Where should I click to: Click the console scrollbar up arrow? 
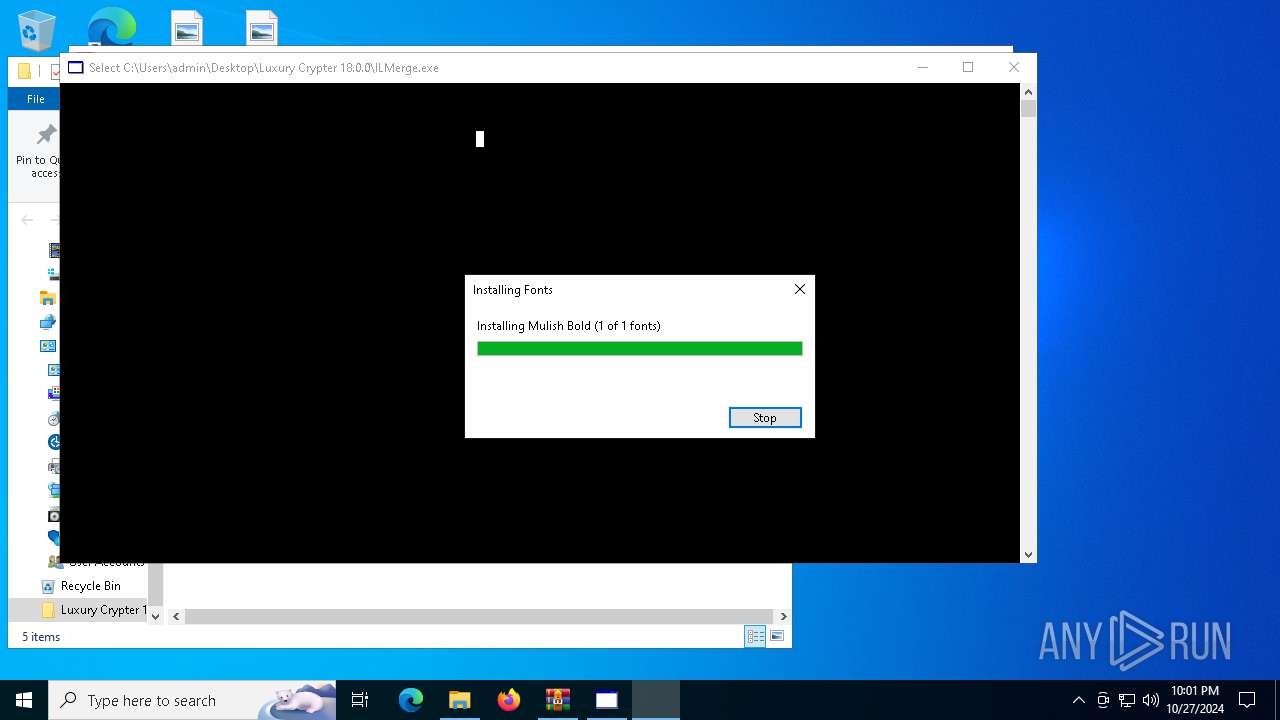pyautogui.click(x=1028, y=92)
